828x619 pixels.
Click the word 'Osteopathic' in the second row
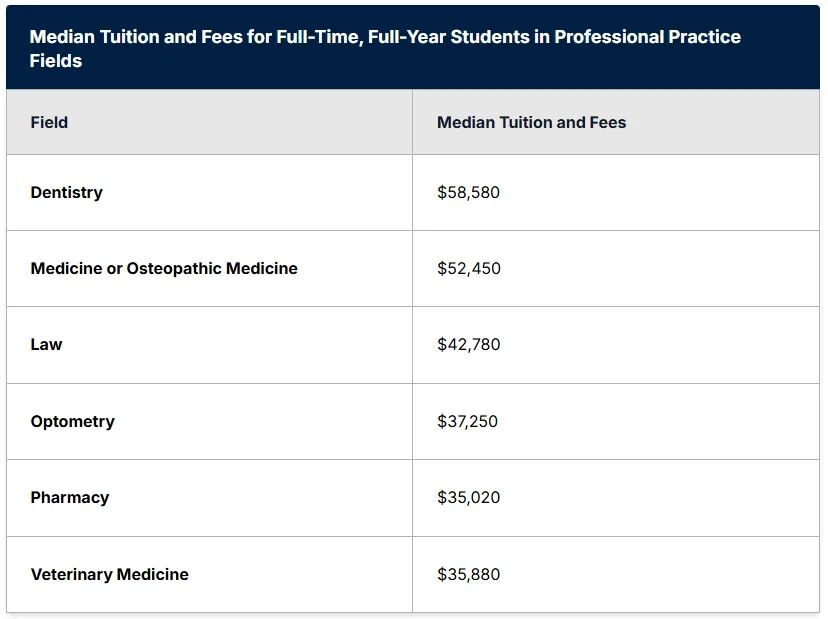point(174,268)
